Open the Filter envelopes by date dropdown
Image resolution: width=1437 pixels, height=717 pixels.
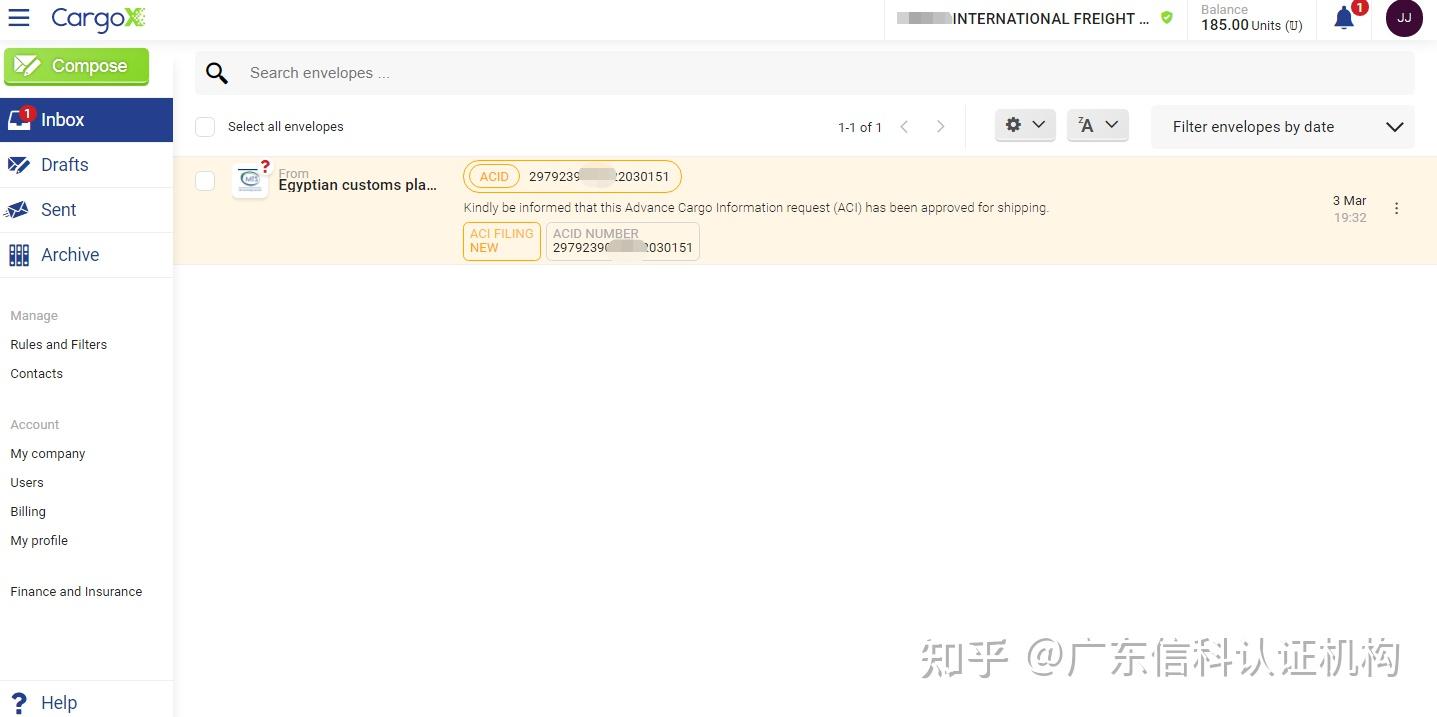pos(1283,127)
